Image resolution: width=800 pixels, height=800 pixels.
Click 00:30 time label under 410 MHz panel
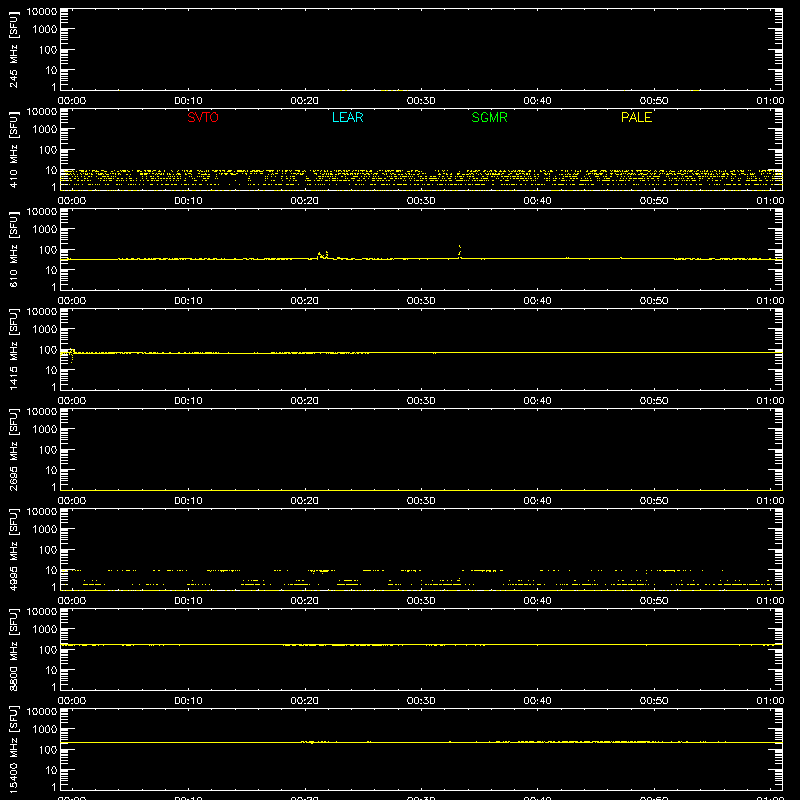[421, 201]
